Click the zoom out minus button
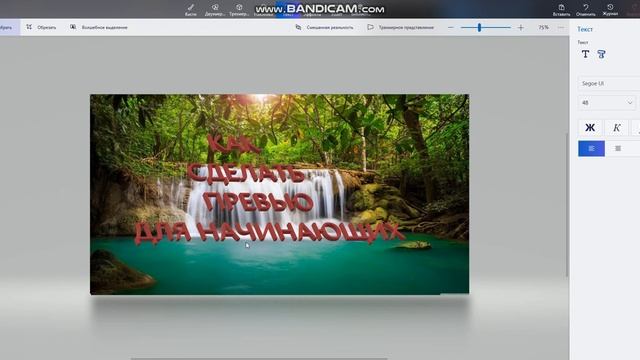Screen dimensions: 640x360 (x=451, y=27)
